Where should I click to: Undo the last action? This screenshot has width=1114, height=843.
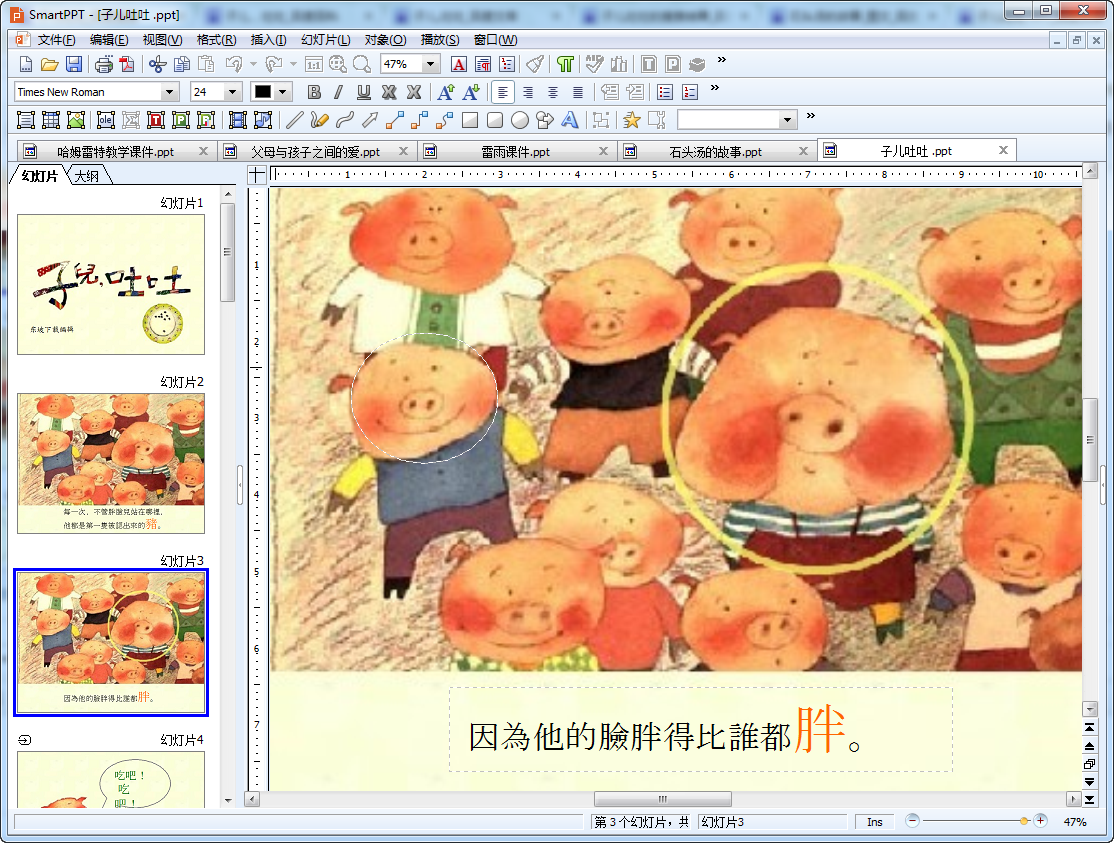tap(234, 65)
